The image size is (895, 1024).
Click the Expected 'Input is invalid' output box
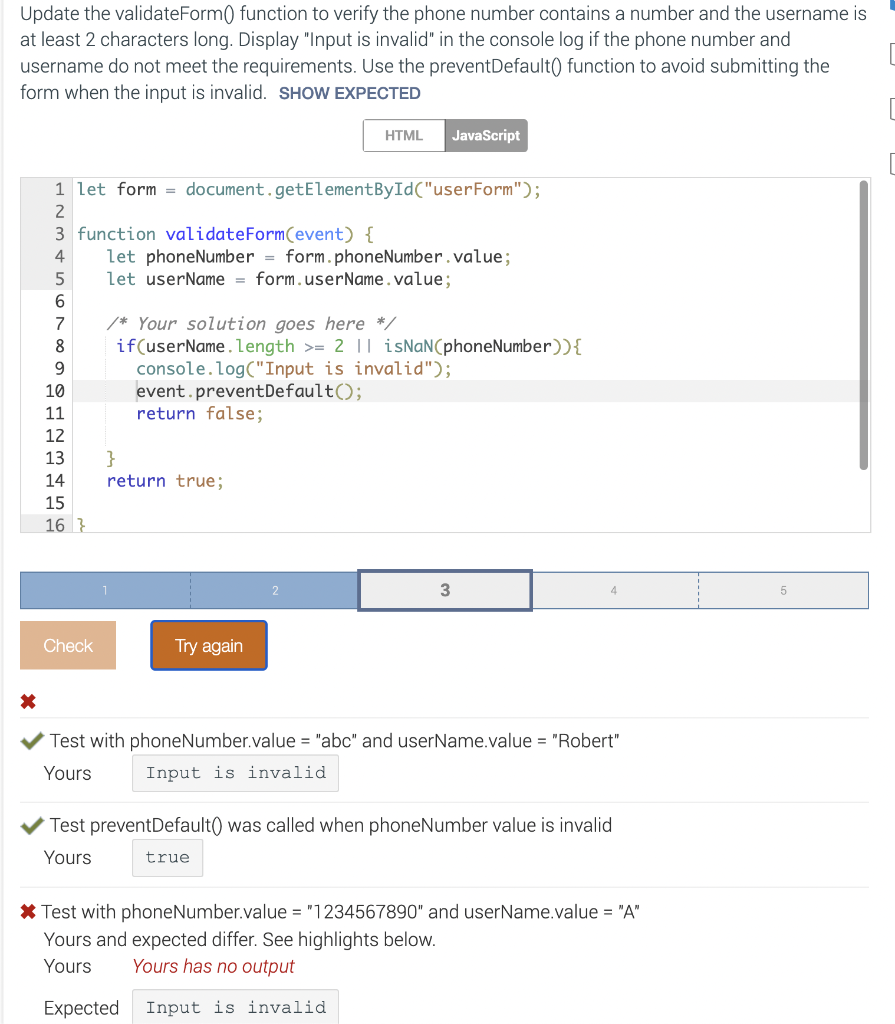pos(235,1006)
